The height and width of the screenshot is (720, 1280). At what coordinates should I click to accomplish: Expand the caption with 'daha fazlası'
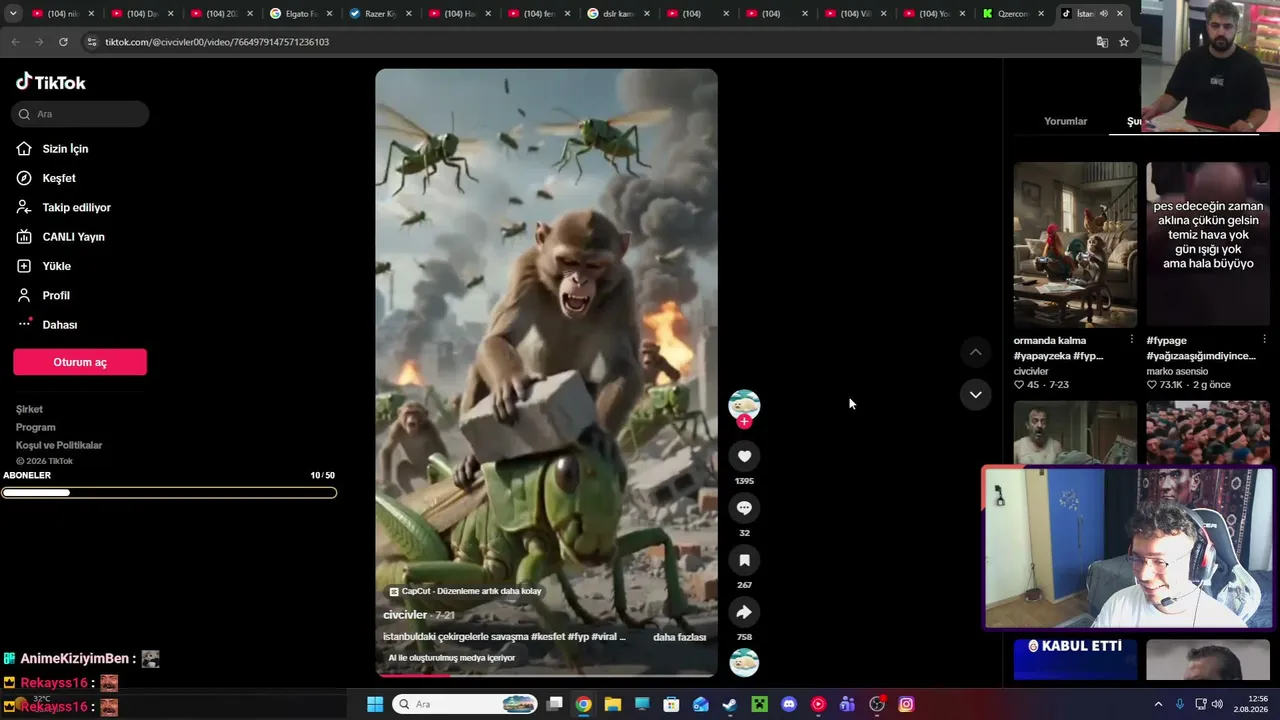pos(679,637)
